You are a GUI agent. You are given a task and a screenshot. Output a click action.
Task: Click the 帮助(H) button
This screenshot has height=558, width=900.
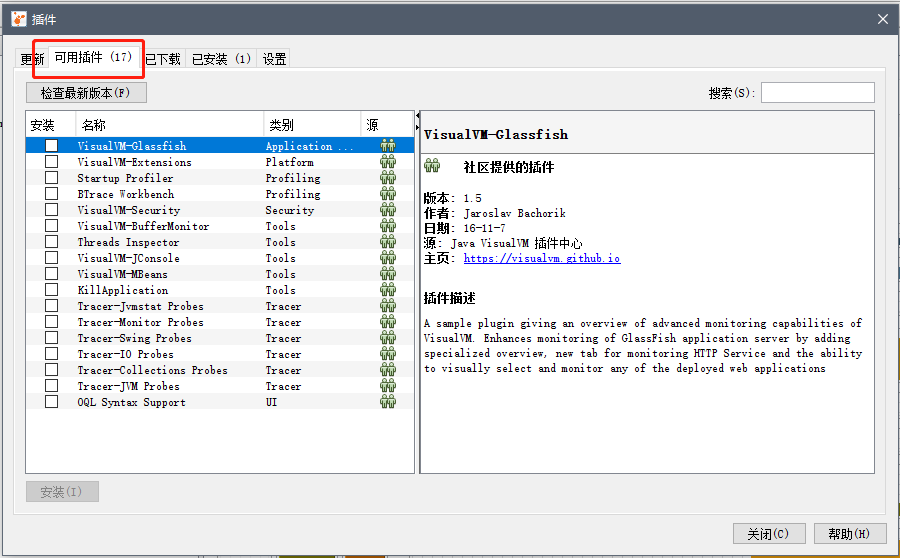pyautogui.click(x=849, y=533)
